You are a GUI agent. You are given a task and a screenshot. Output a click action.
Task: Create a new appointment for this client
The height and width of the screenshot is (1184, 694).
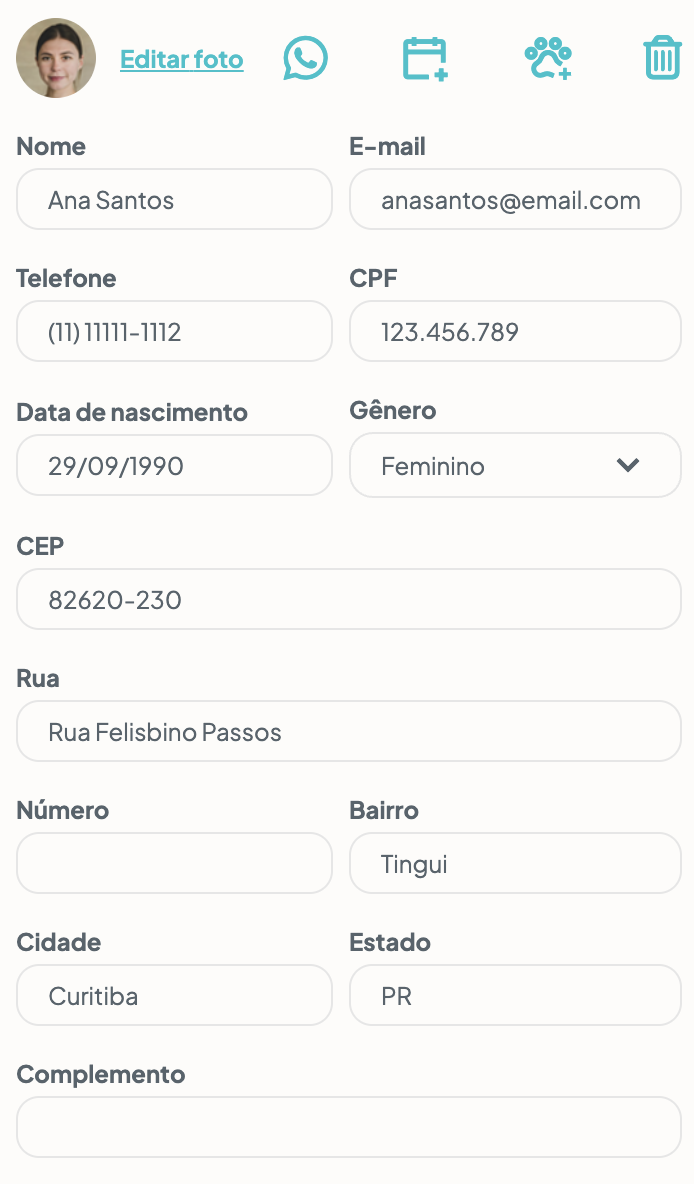coord(425,58)
